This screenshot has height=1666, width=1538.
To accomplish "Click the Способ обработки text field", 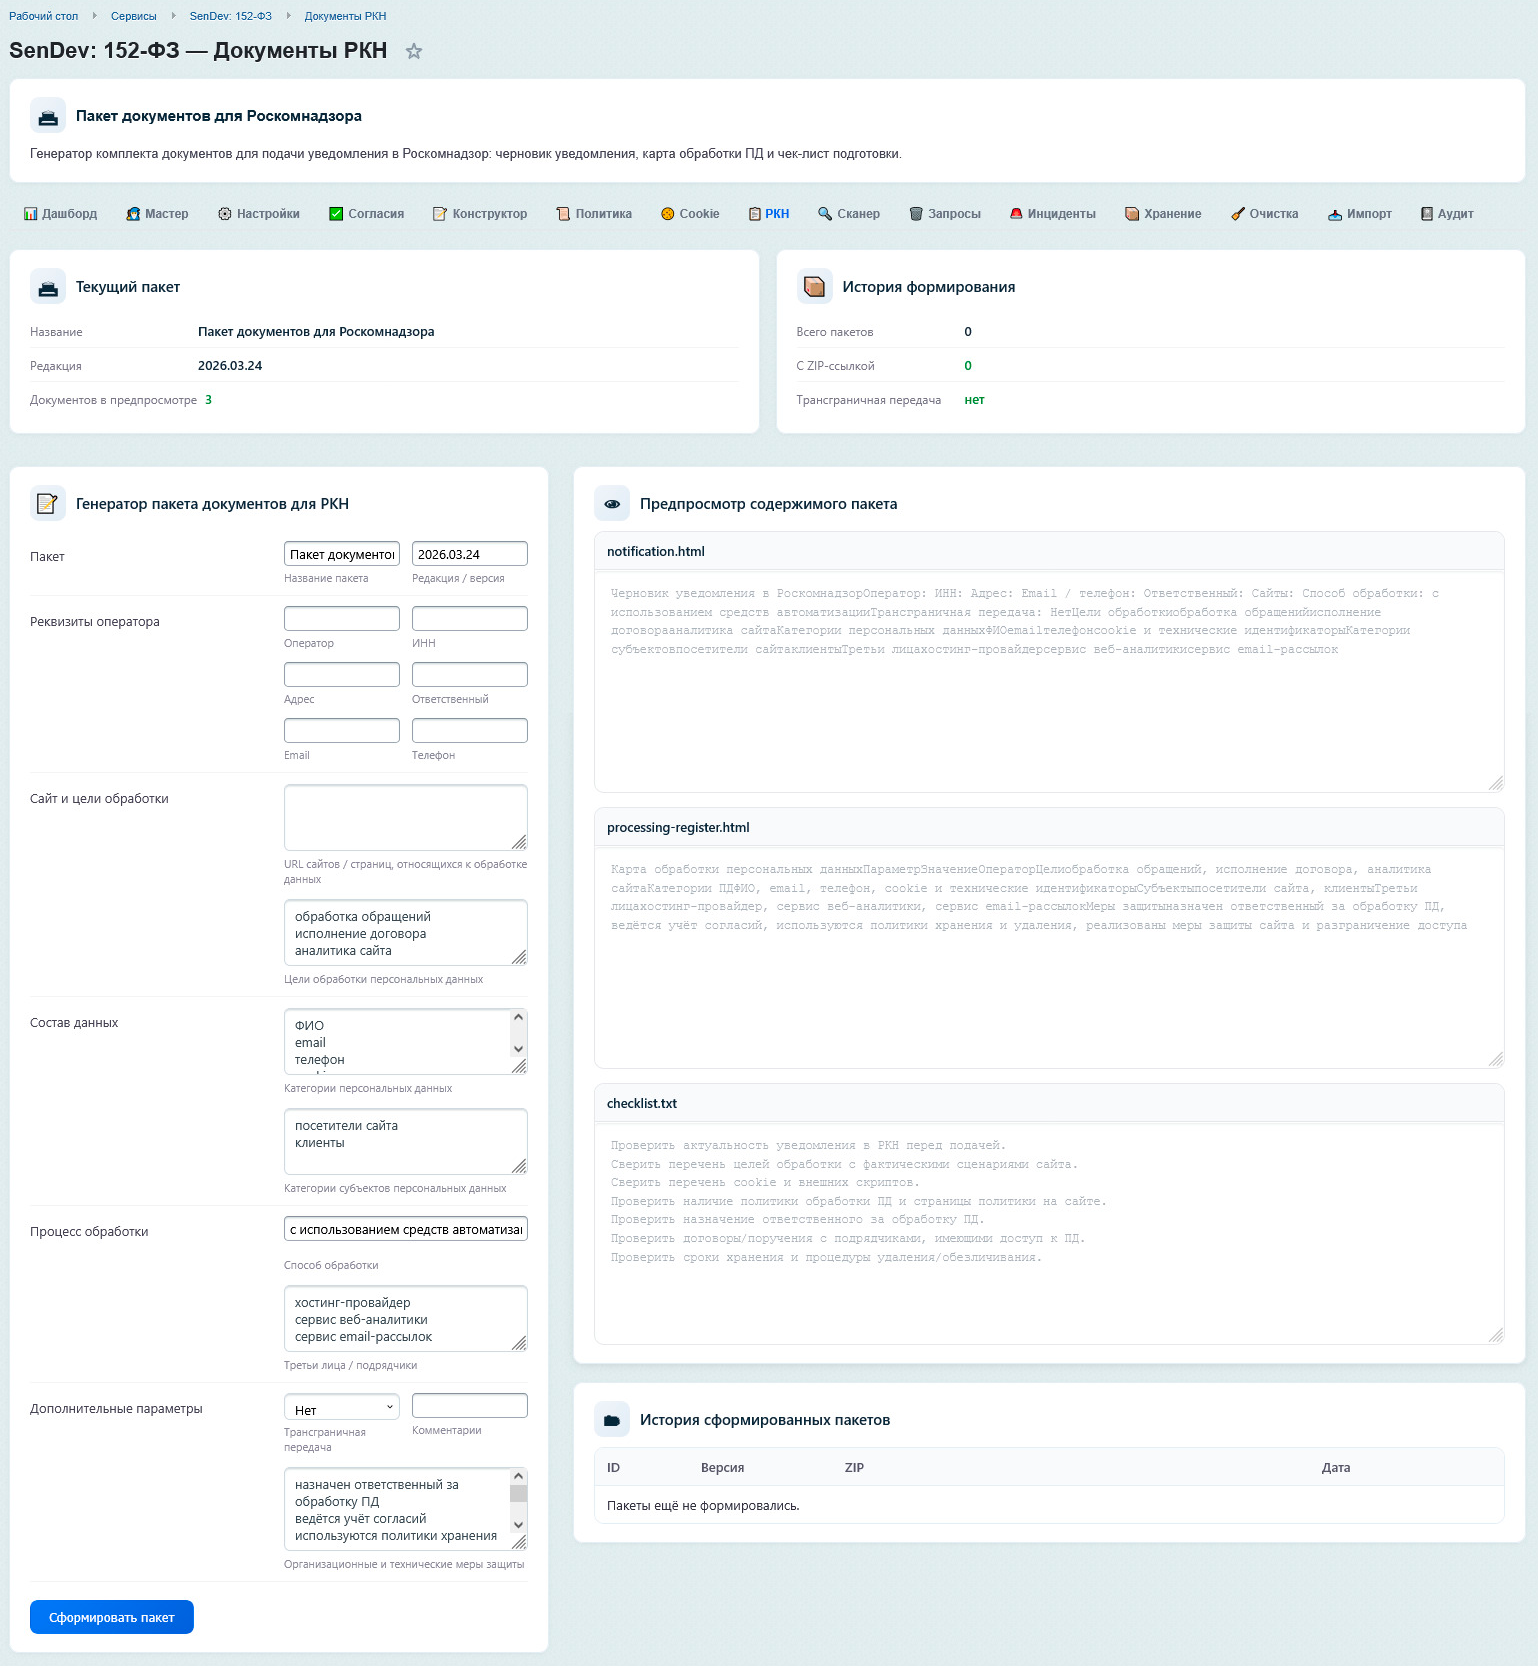I will coord(405,1230).
